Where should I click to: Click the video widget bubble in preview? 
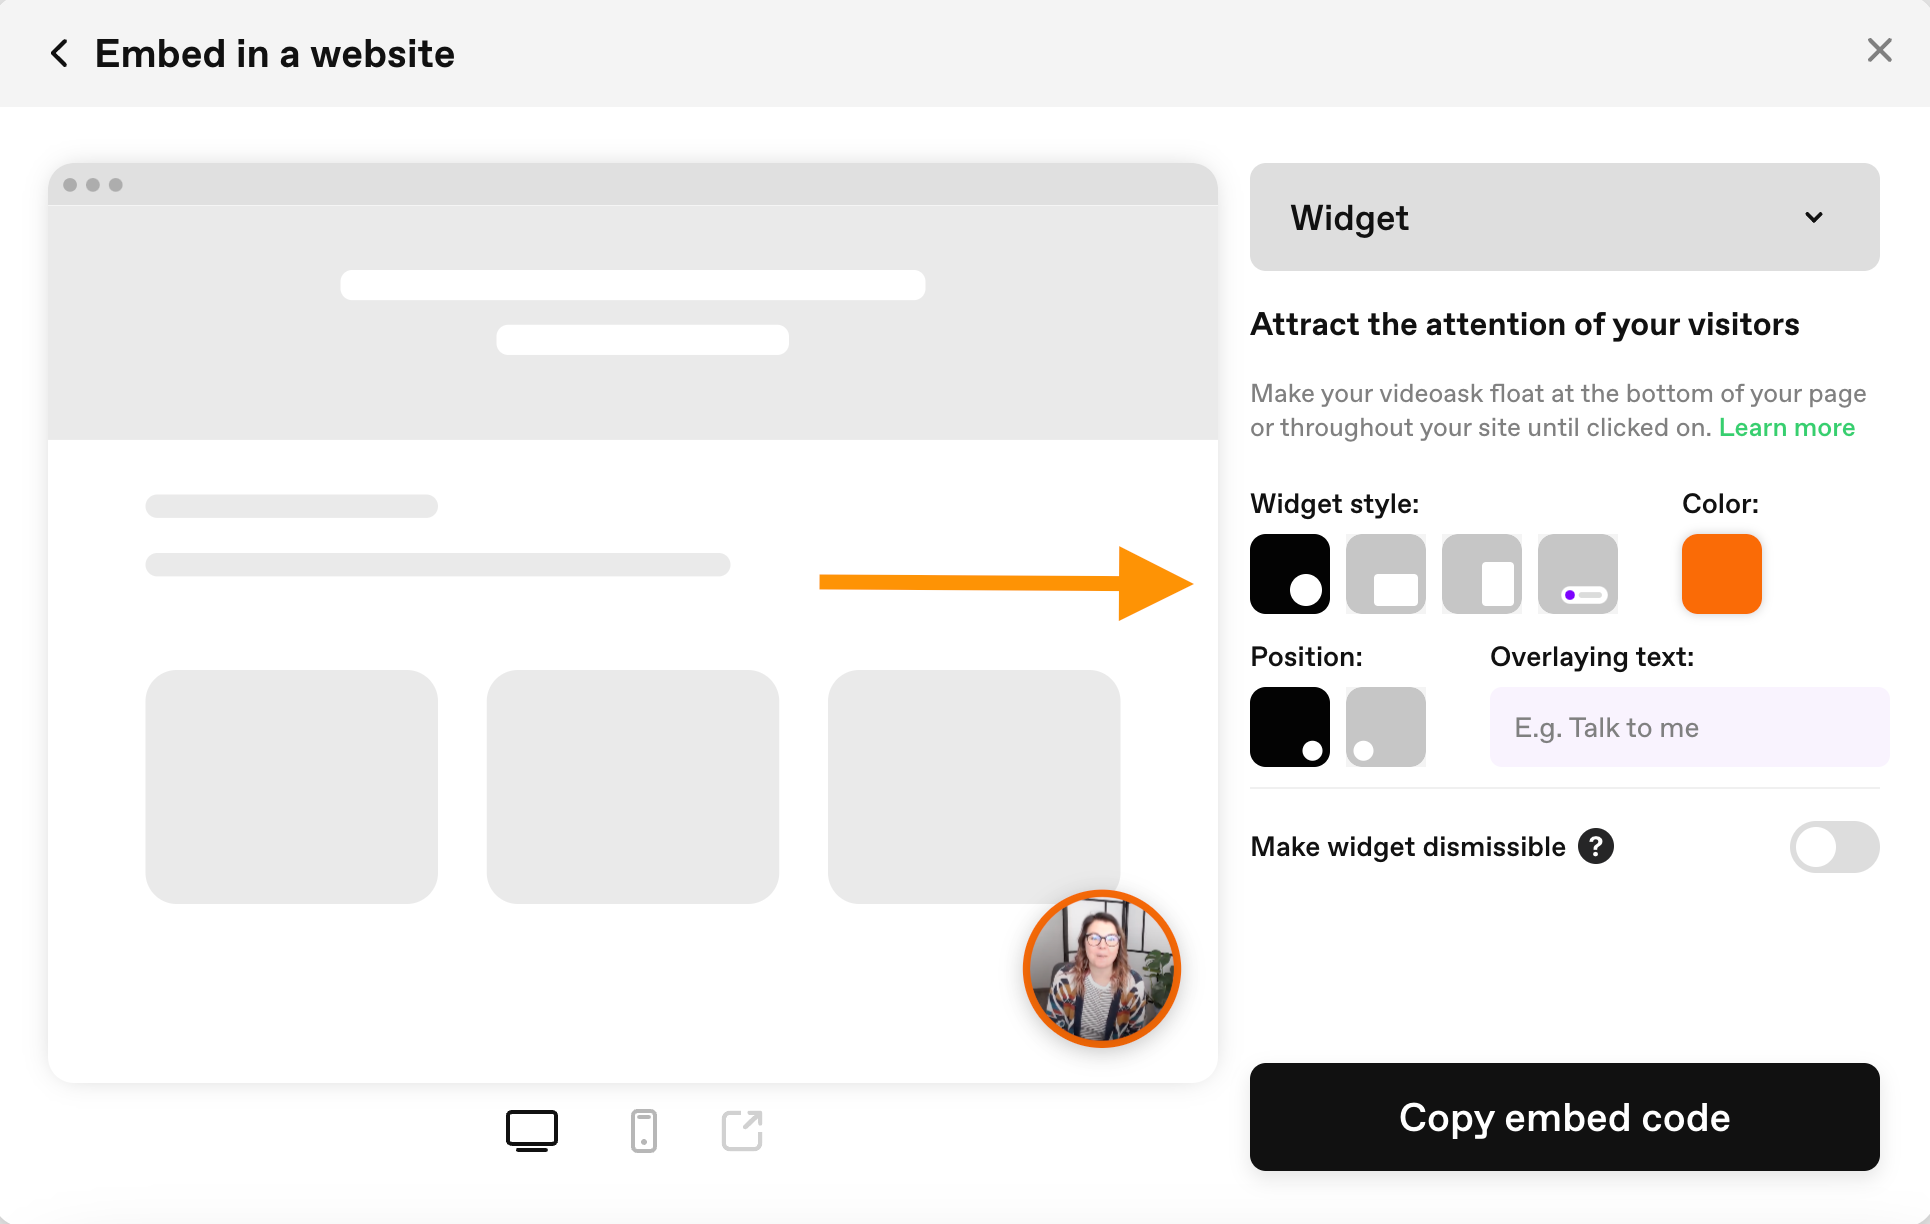point(1102,969)
